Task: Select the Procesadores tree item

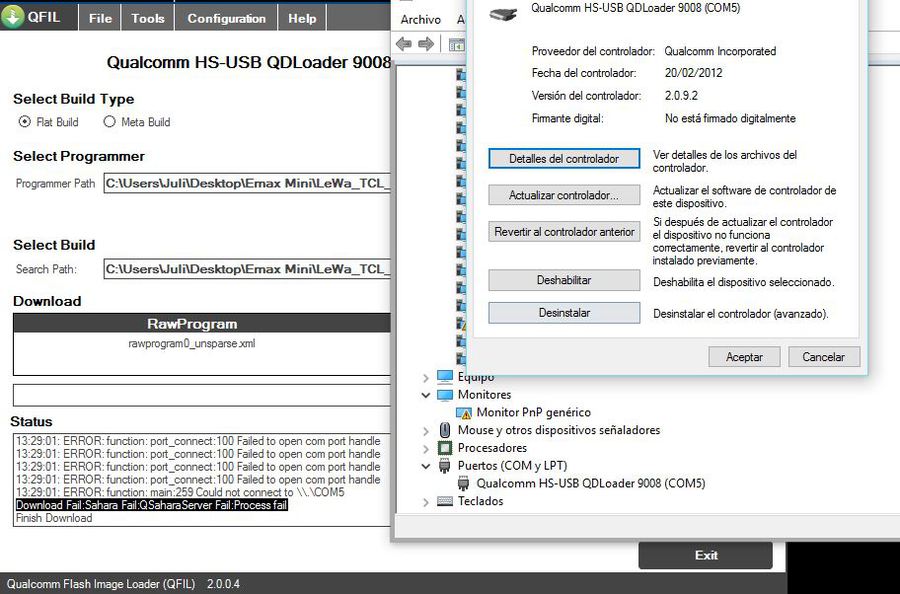Action: tap(492, 448)
